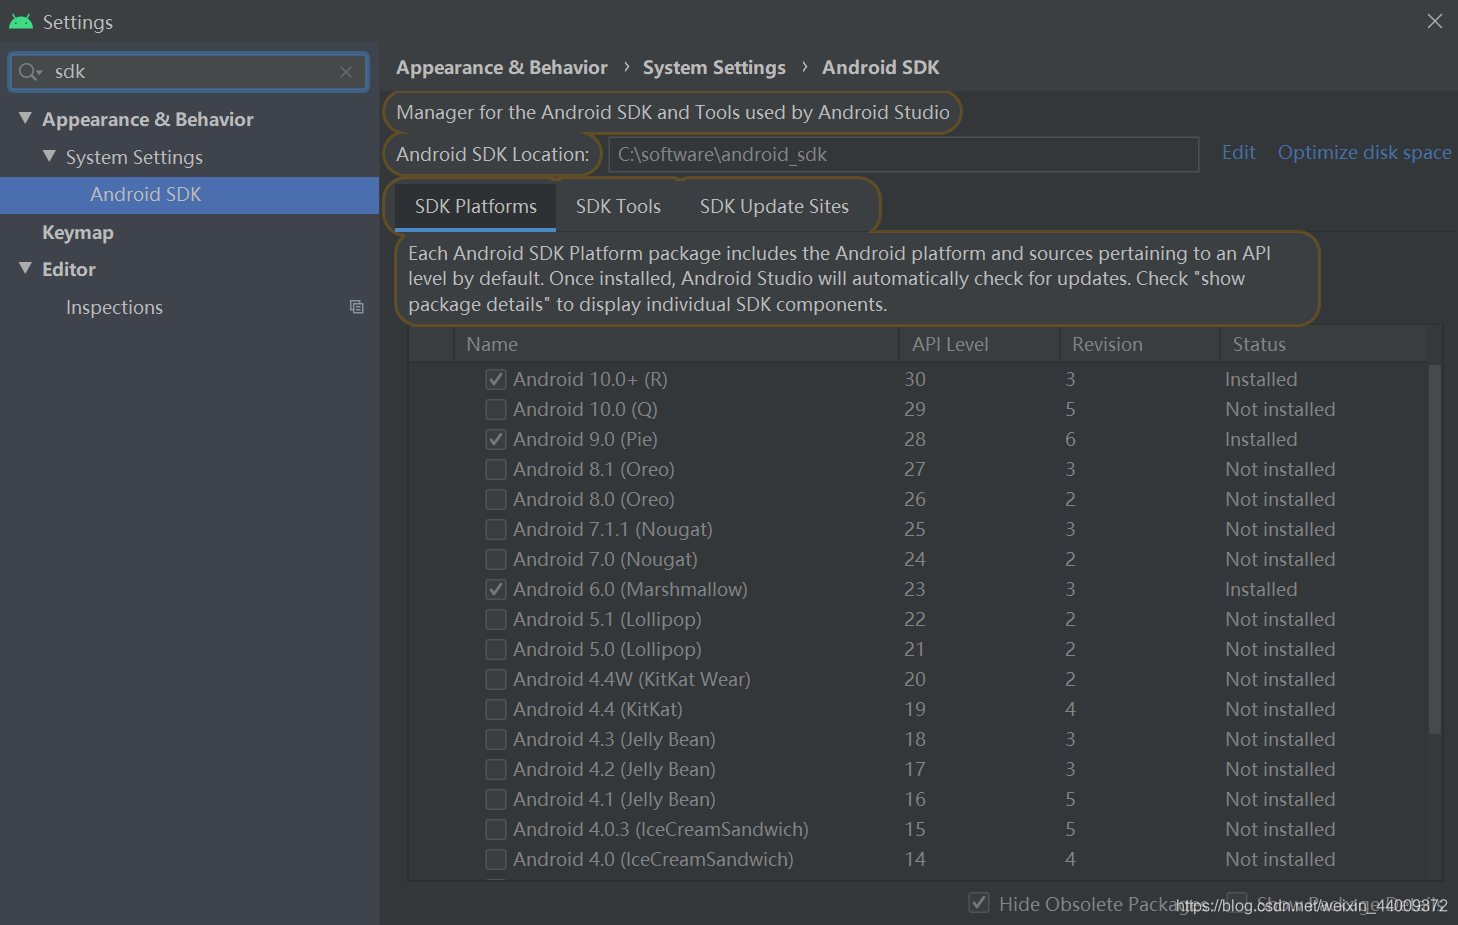Check Android 5.1 (Lollipop) platform
The image size is (1458, 925).
coord(496,620)
